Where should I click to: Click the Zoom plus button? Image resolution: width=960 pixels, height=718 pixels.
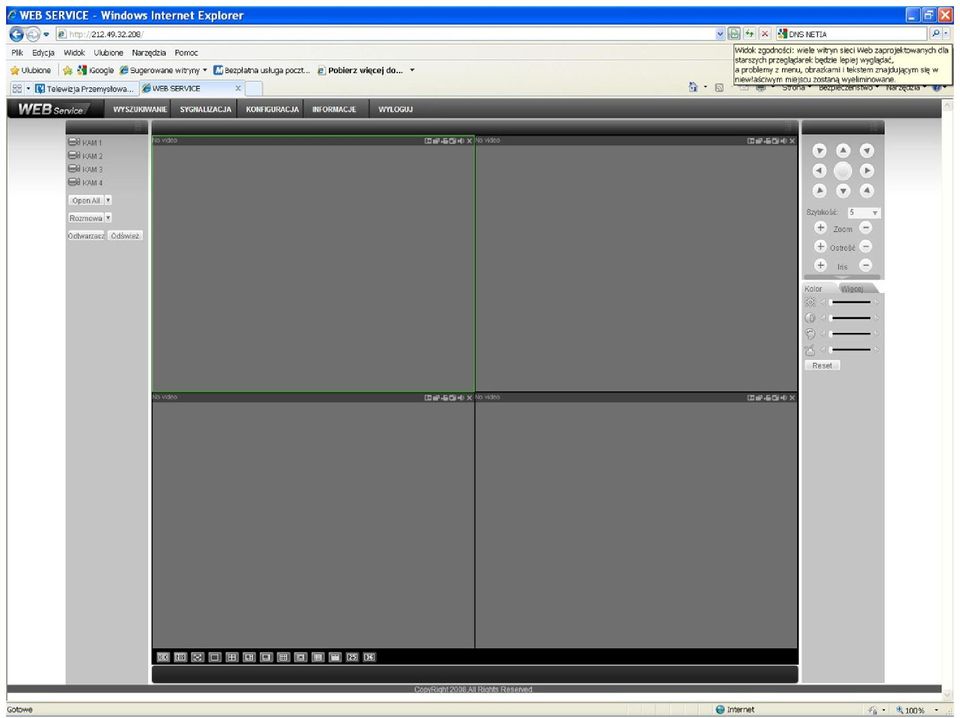[821, 228]
